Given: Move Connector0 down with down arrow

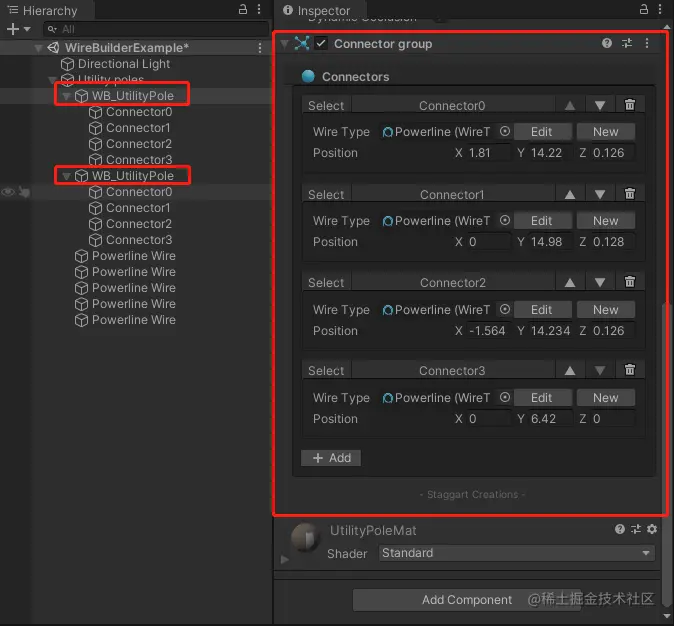Looking at the screenshot, I should (600, 105).
